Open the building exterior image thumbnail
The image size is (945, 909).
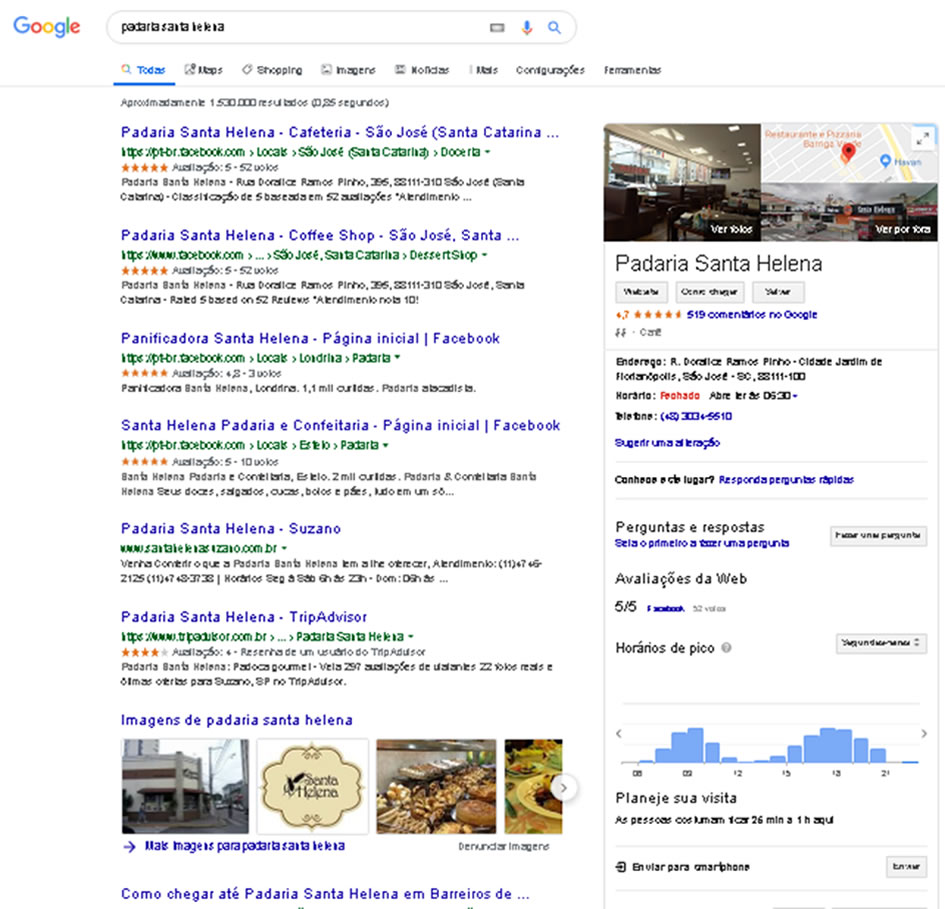pyautogui.click(x=185, y=787)
